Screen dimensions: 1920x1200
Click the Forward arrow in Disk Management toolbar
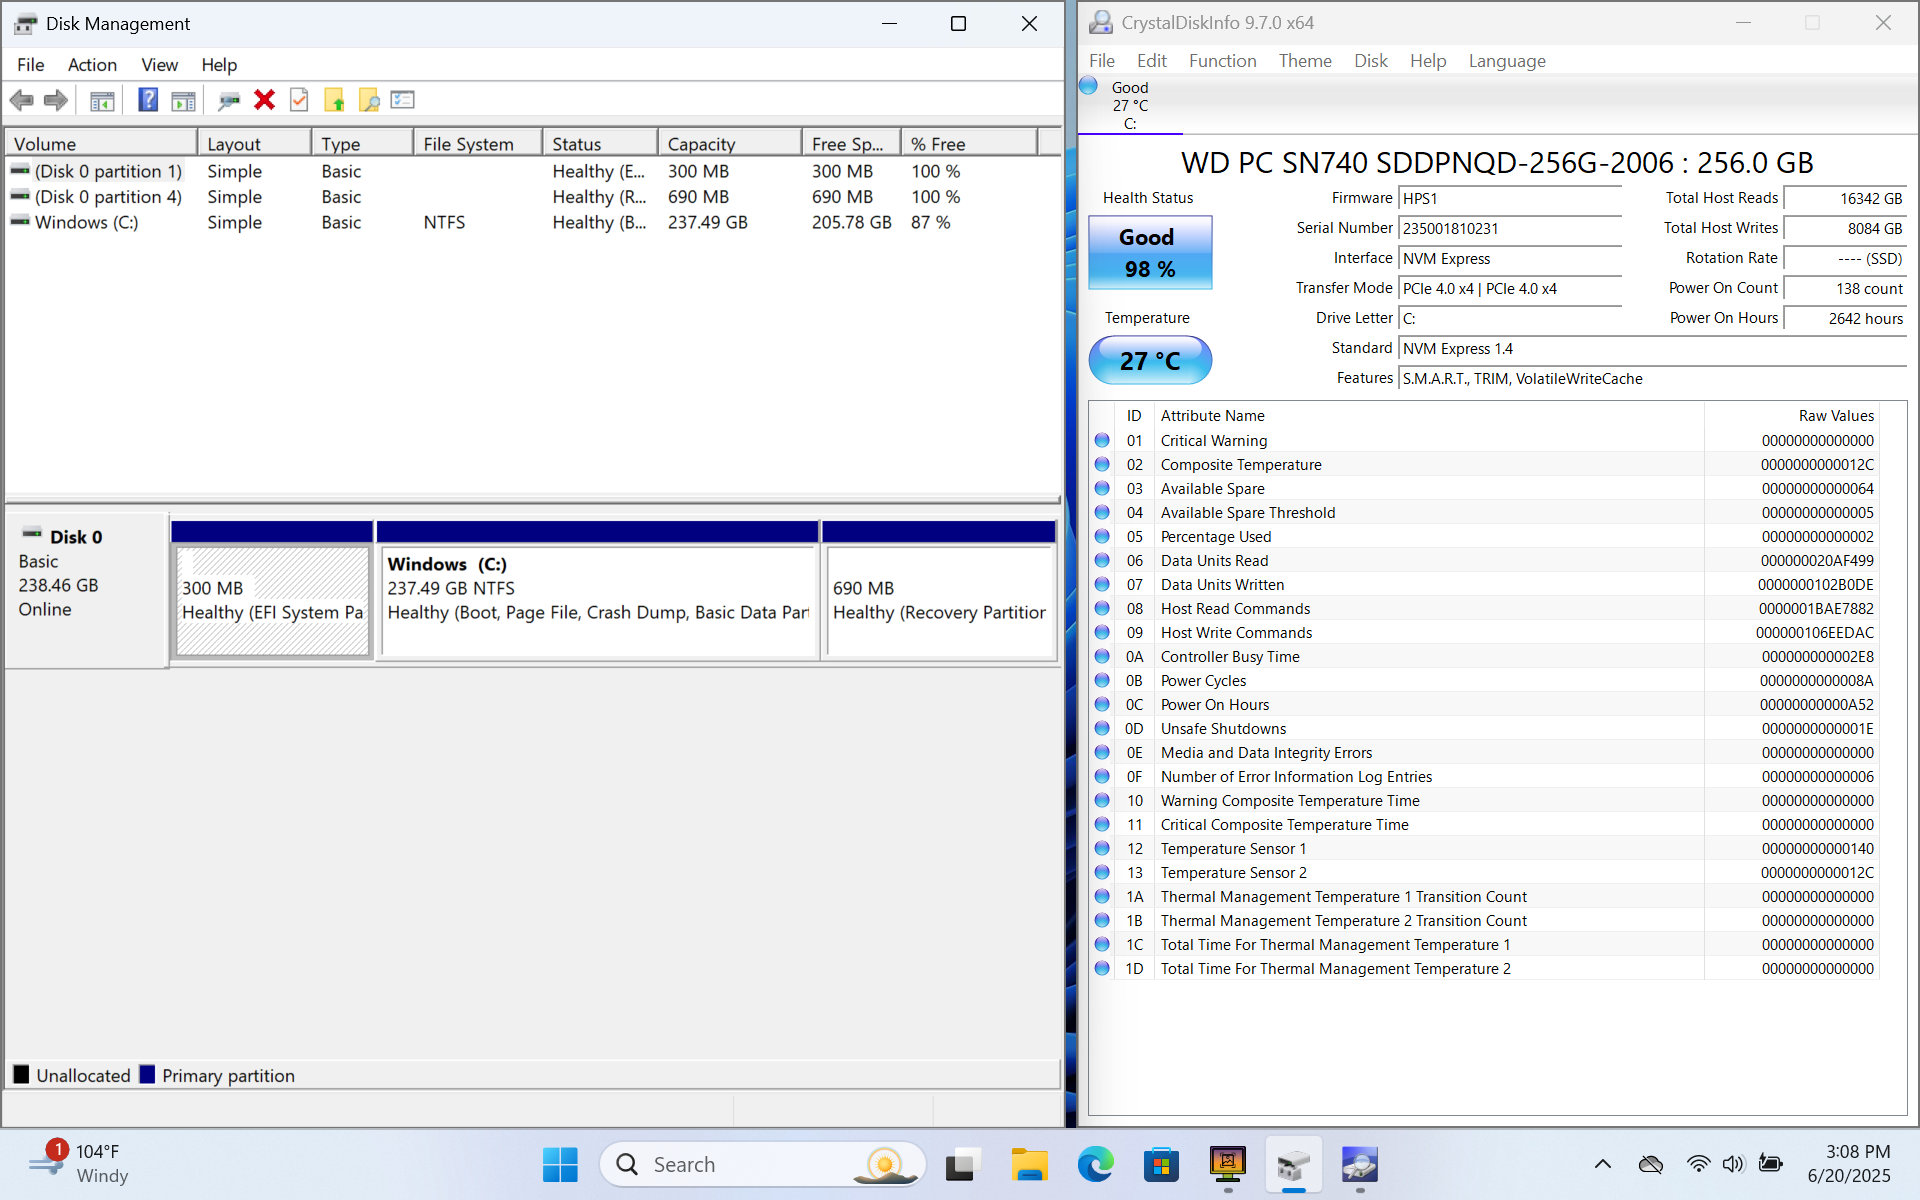point(56,100)
